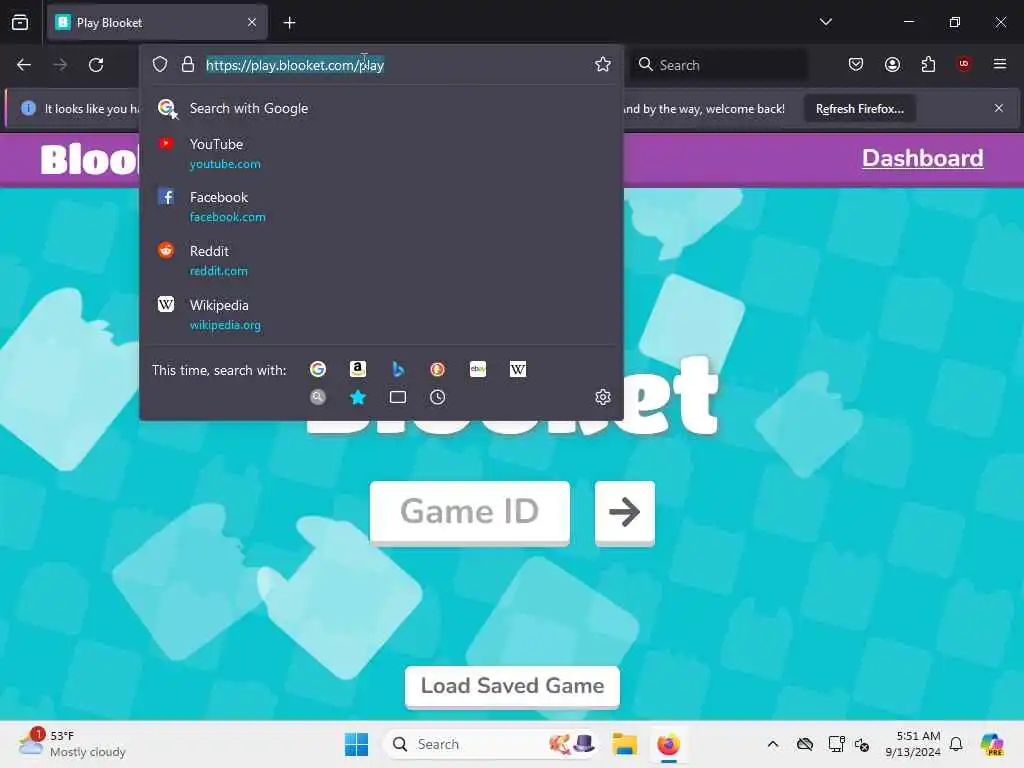Viewport: 1024px width, 768px height.
Task: Reload the current page
Action: 96,65
